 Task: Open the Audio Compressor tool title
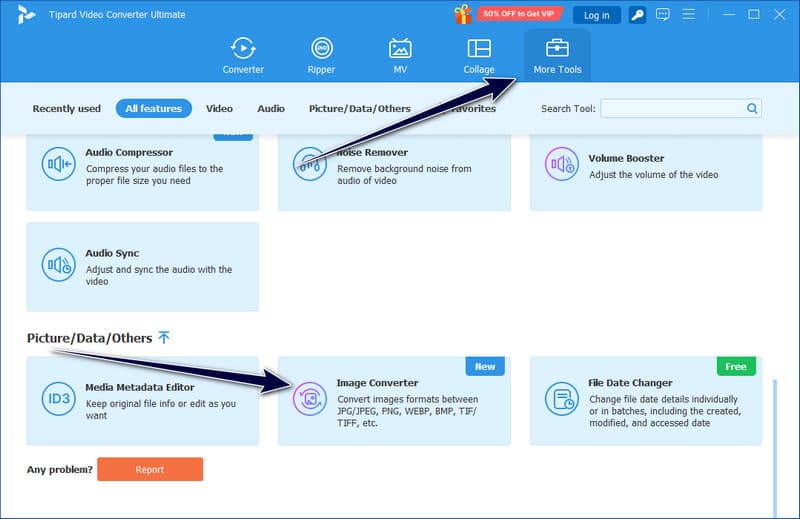[129, 152]
